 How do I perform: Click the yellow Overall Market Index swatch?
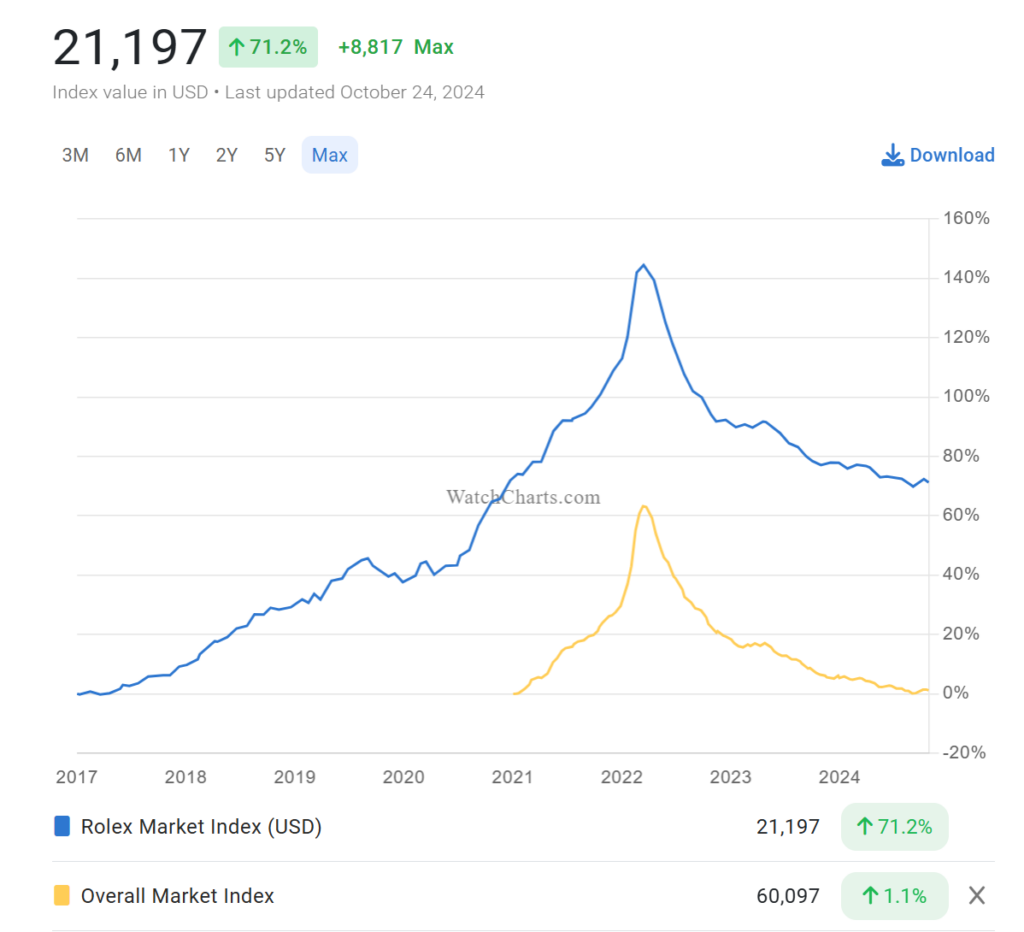(62, 895)
